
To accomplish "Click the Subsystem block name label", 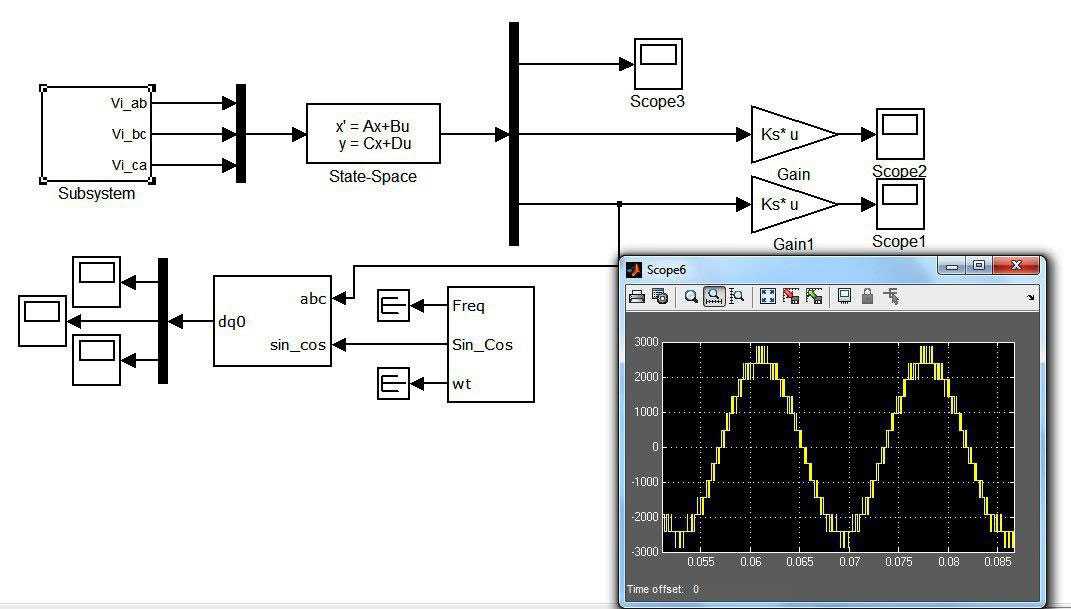I will click(x=96, y=193).
